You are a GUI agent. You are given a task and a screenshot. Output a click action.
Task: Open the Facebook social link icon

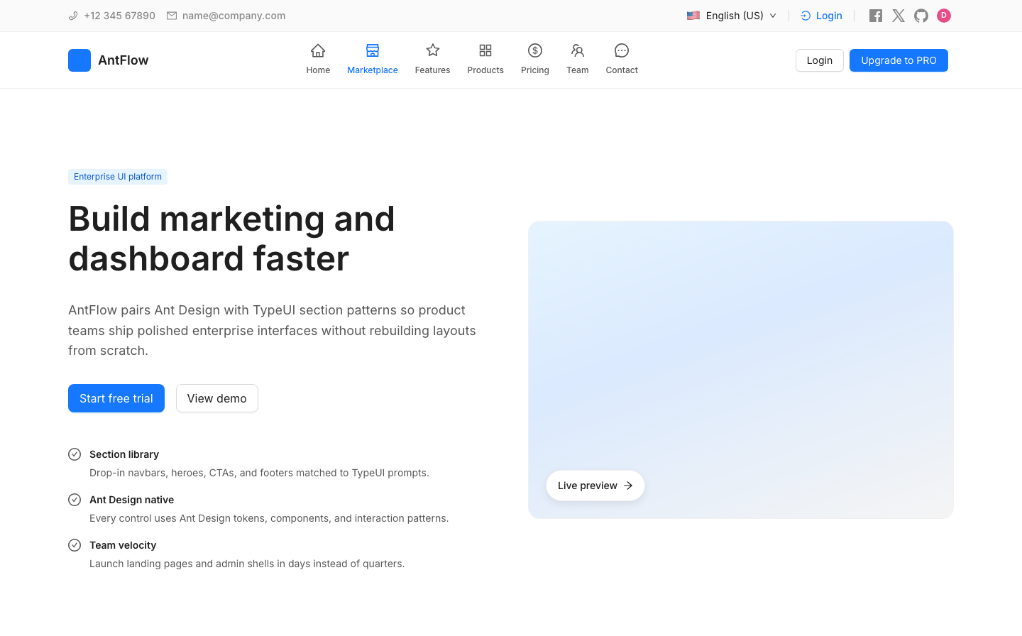click(875, 16)
